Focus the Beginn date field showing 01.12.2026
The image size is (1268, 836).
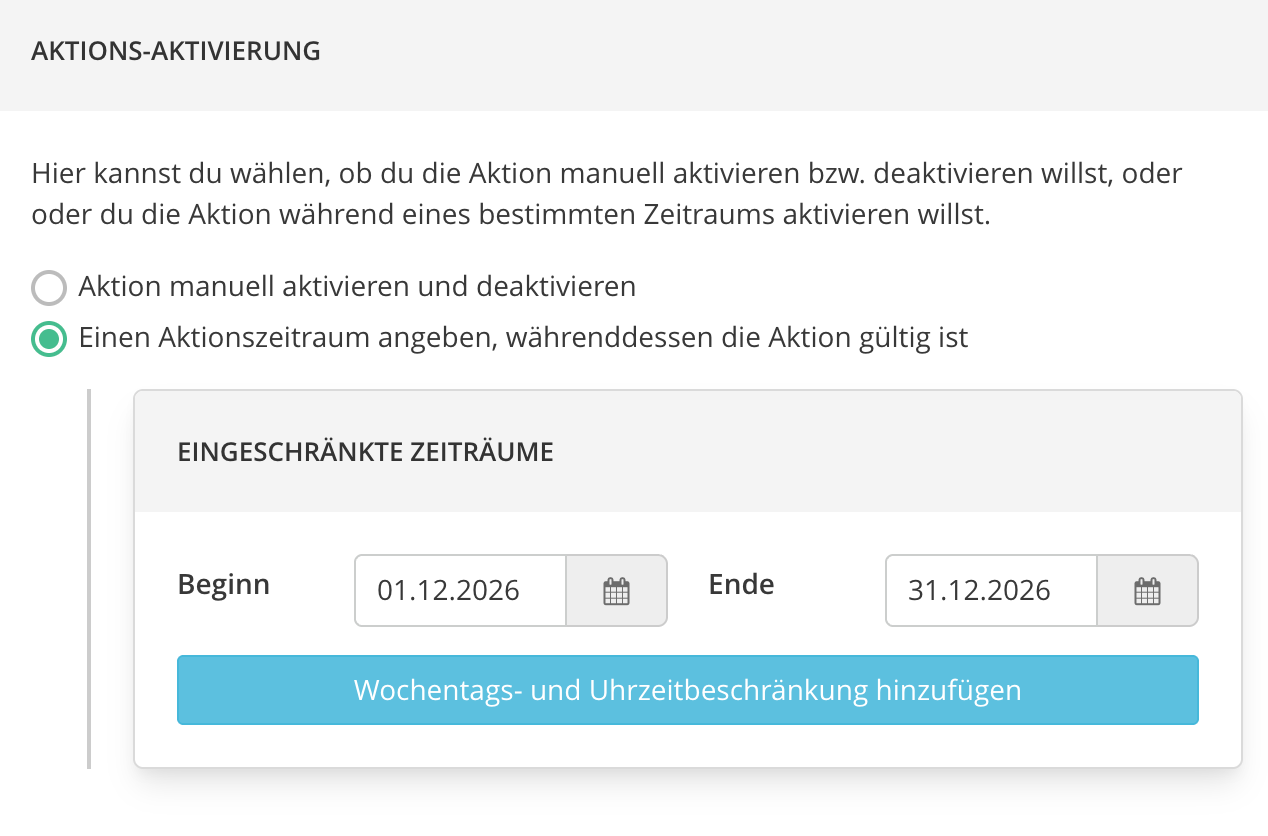pyautogui.click(x=460, y=591)
